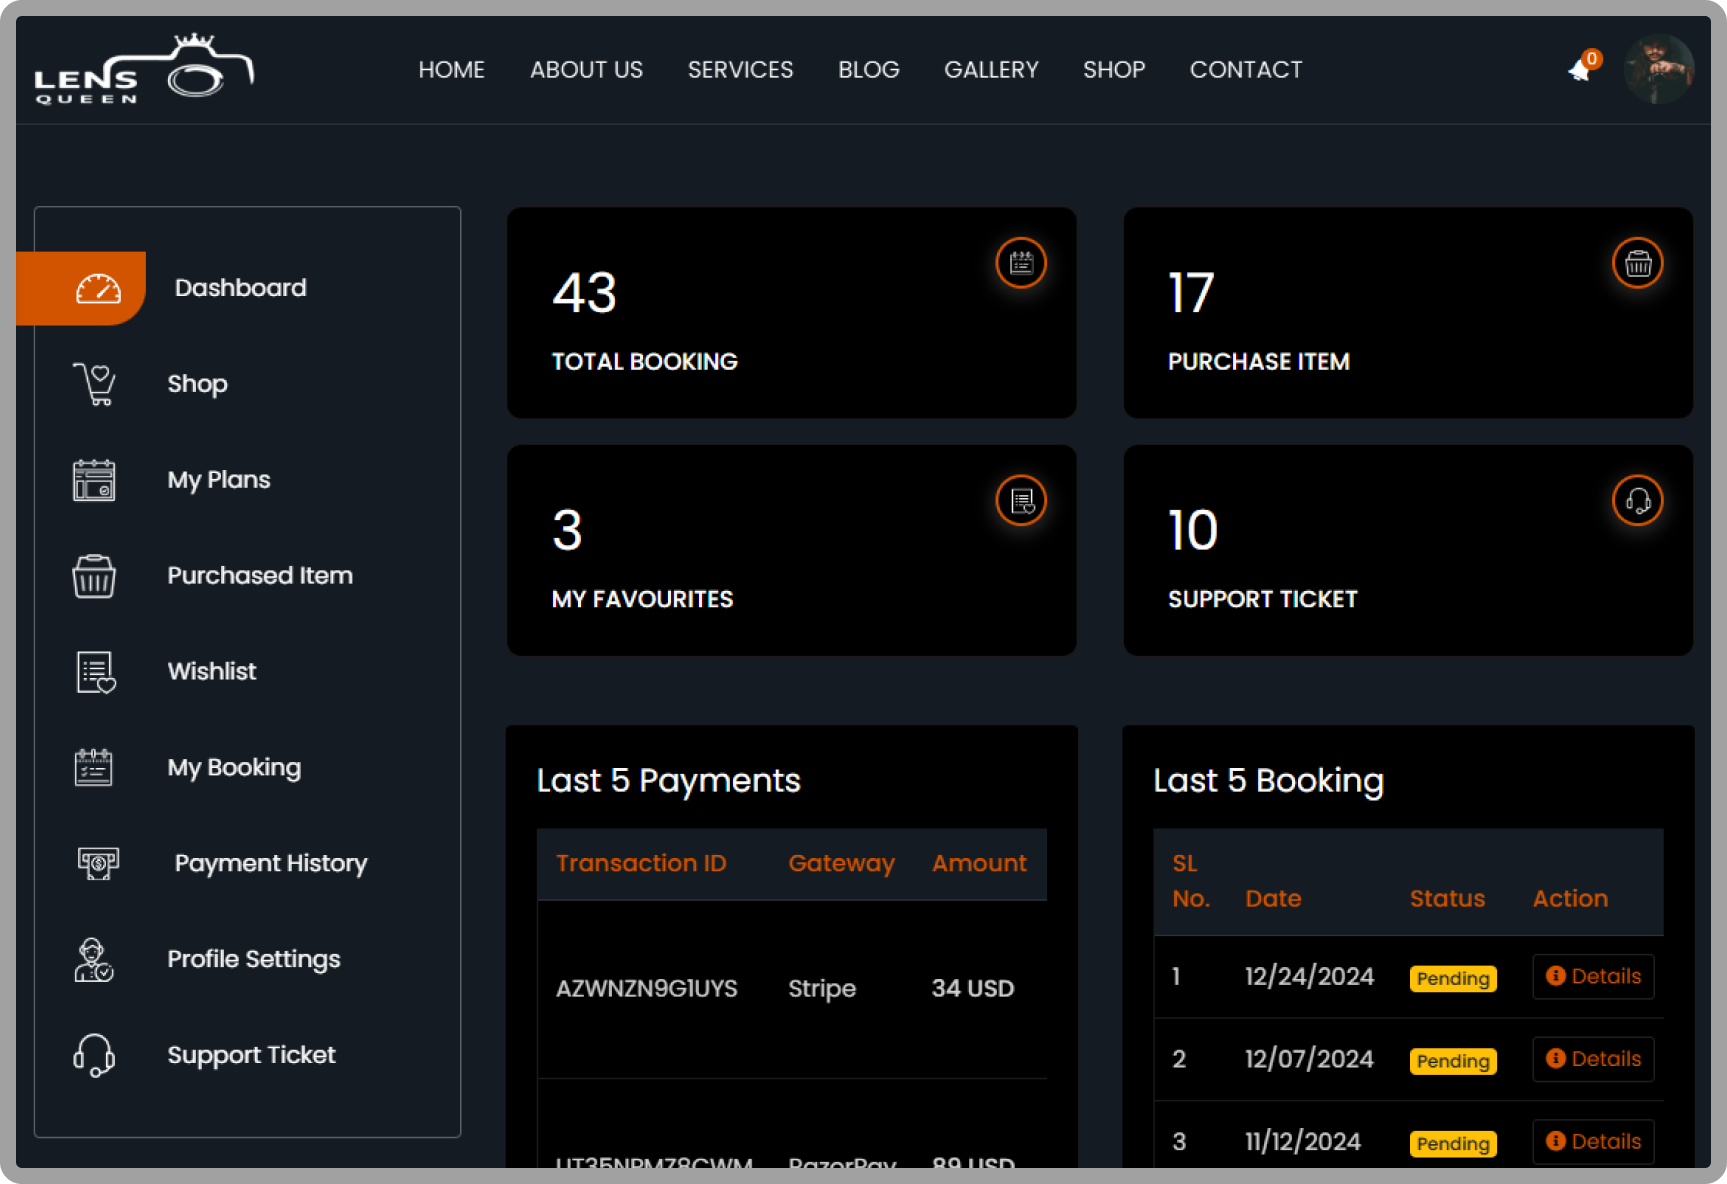Open the notification bell
Viewport: 1727px width, 1184px height.
tap(1582, 68)
